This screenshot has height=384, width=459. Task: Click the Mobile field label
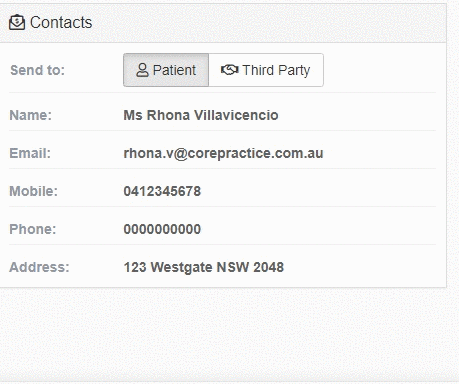33,191
